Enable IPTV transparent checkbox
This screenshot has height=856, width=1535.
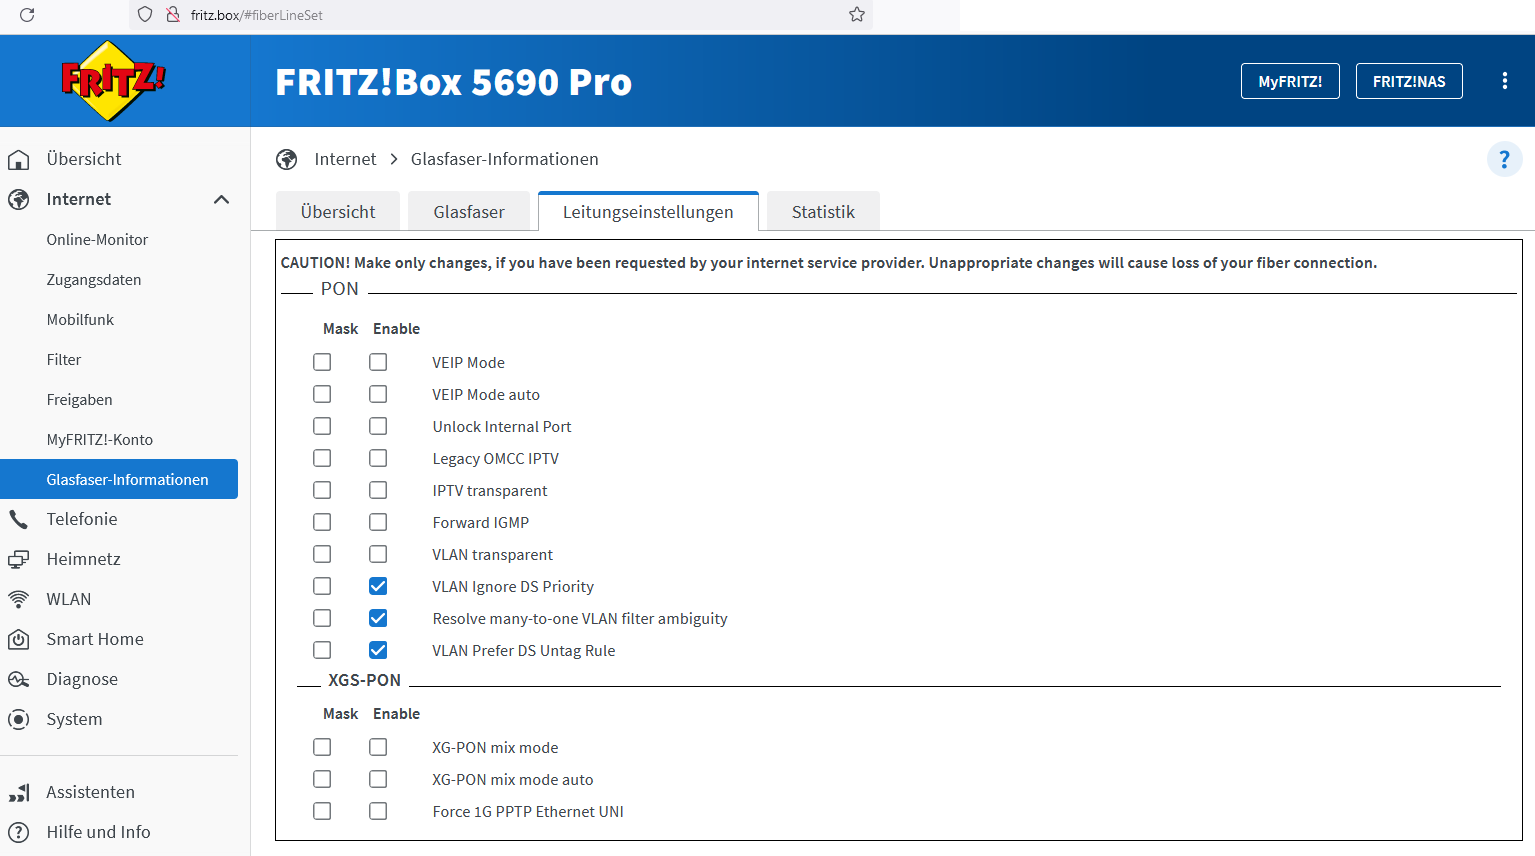point(378,490)
